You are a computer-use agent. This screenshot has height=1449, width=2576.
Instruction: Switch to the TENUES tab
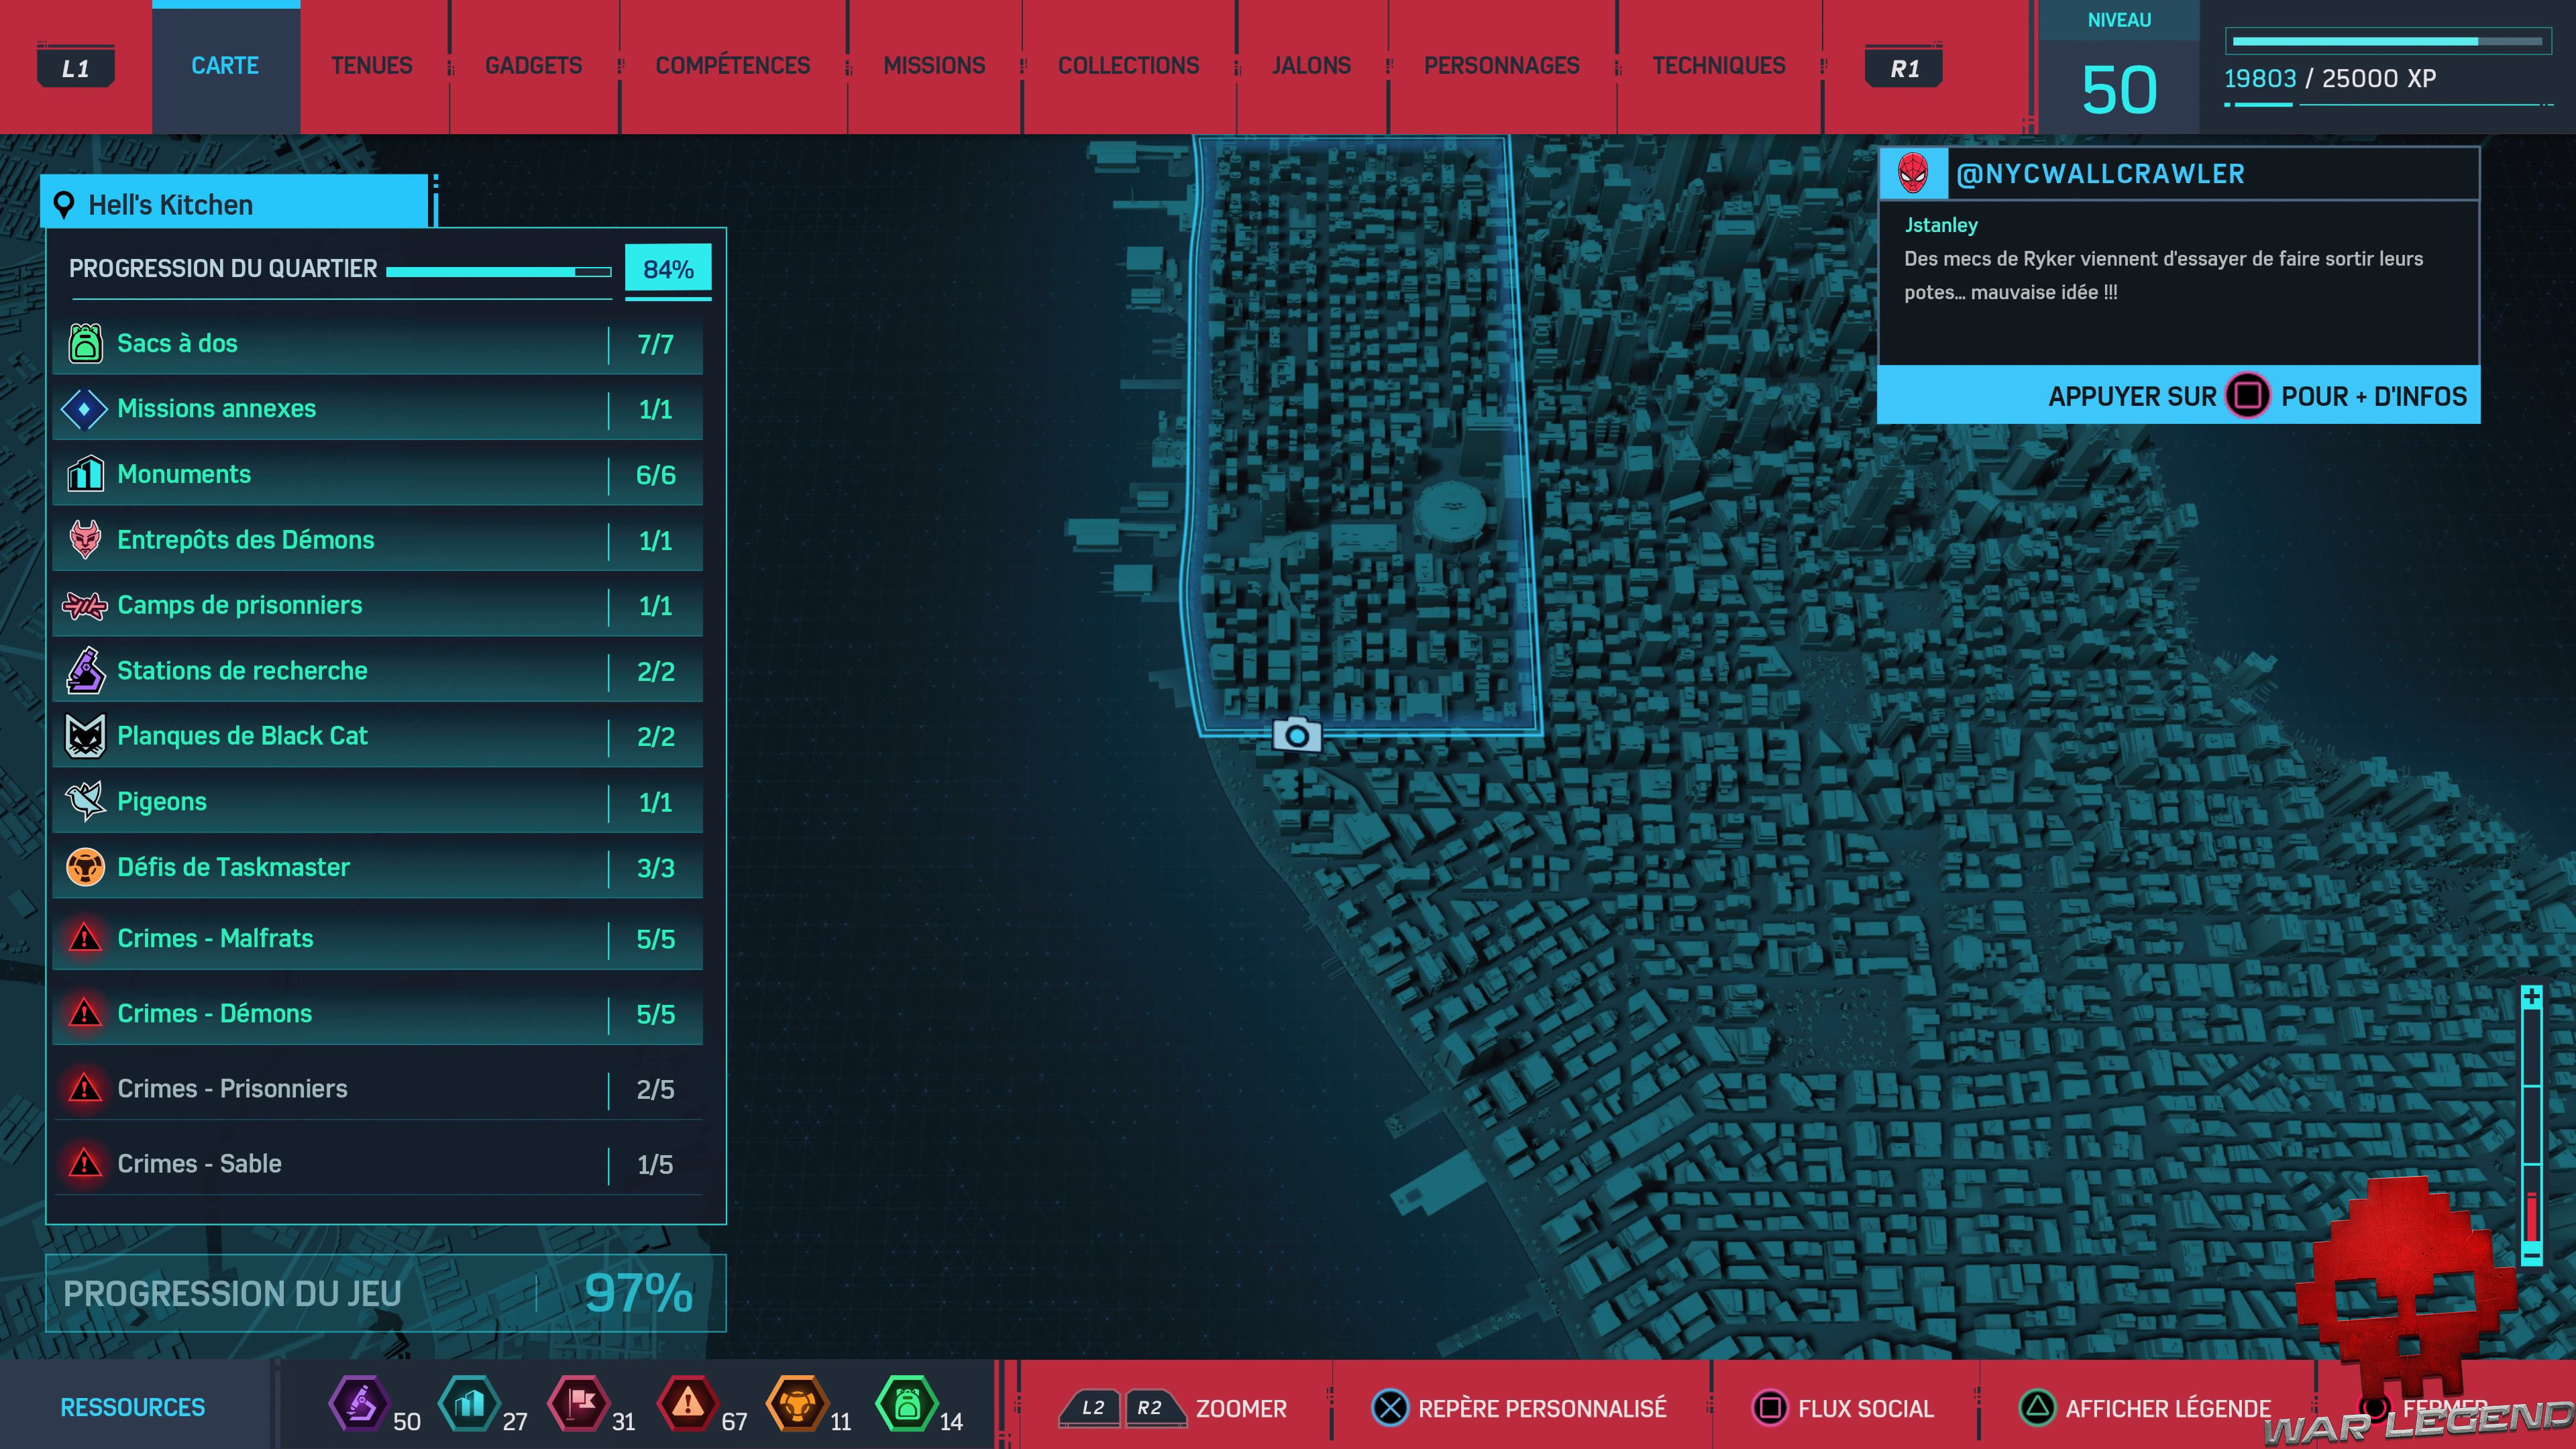click(371, 66)
